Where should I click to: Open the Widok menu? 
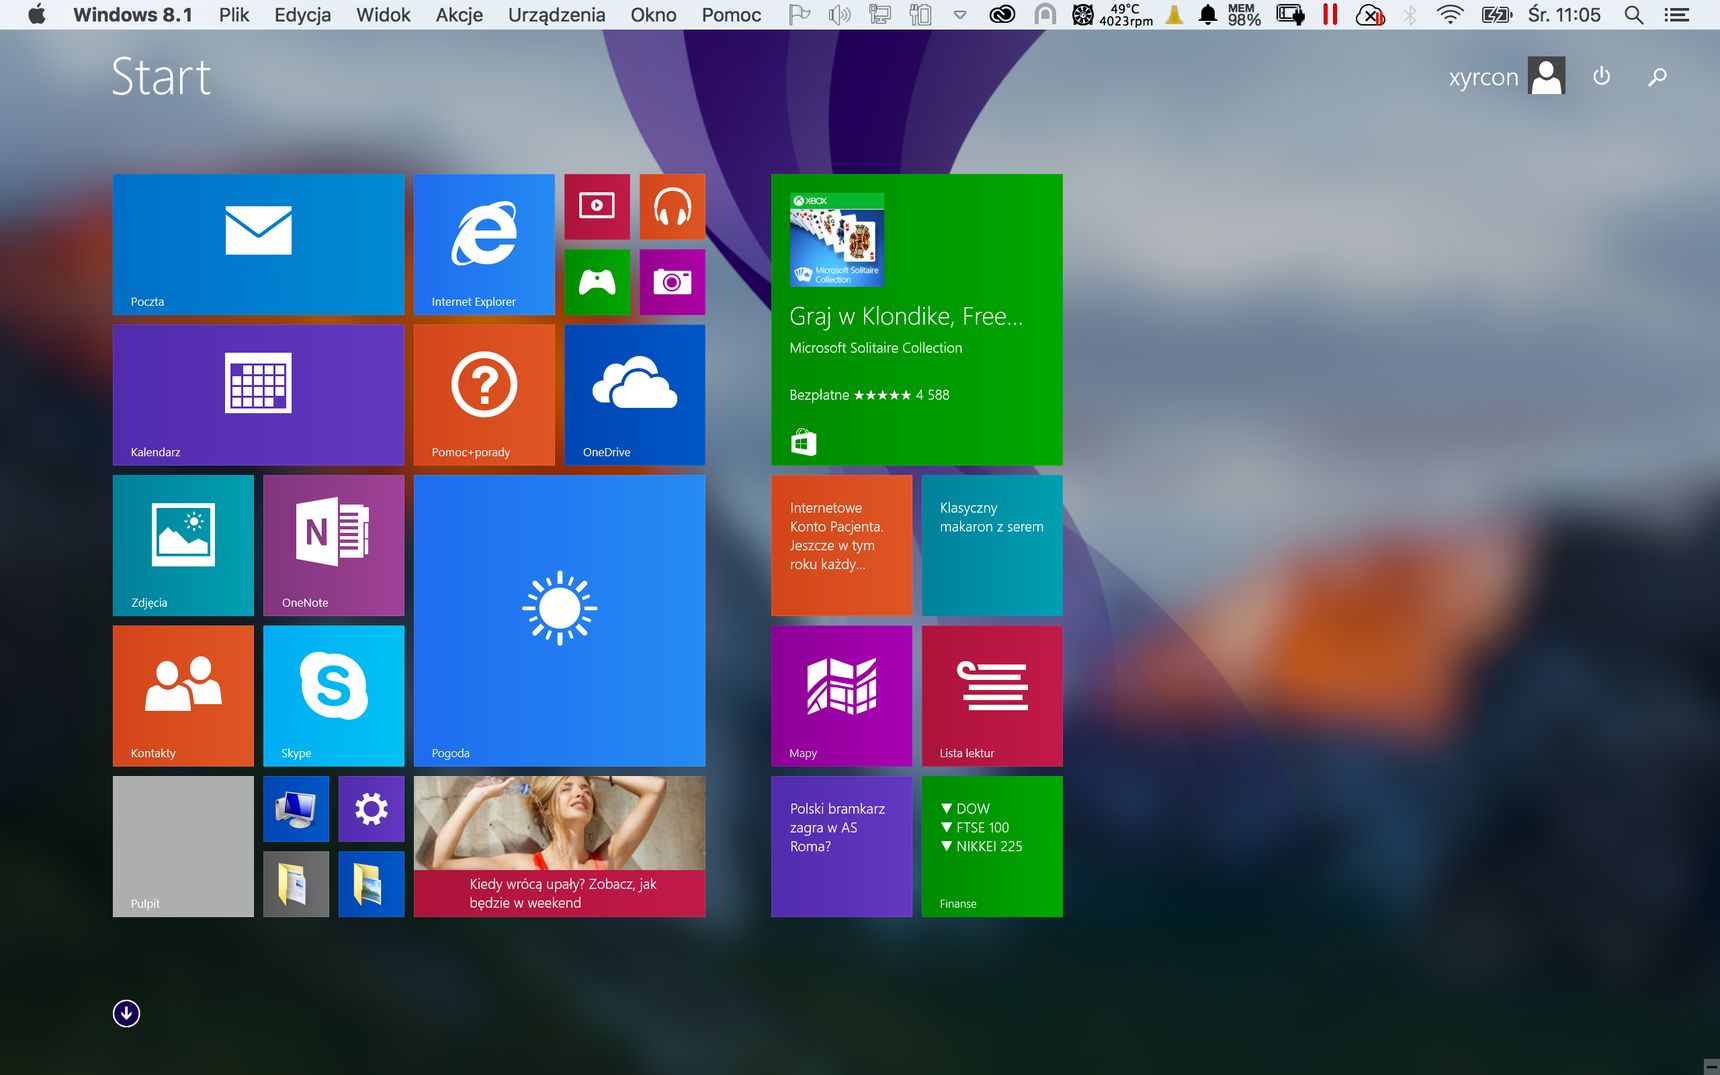383,15
